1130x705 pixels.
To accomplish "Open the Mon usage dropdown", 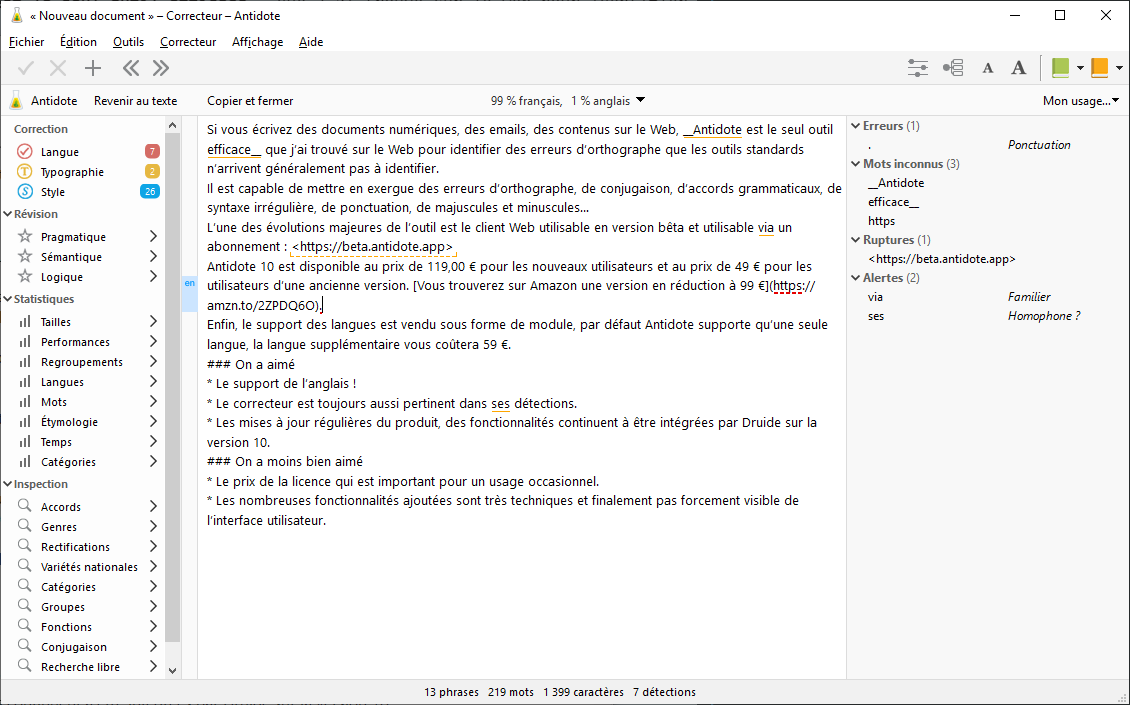I will coord(1081,101).
